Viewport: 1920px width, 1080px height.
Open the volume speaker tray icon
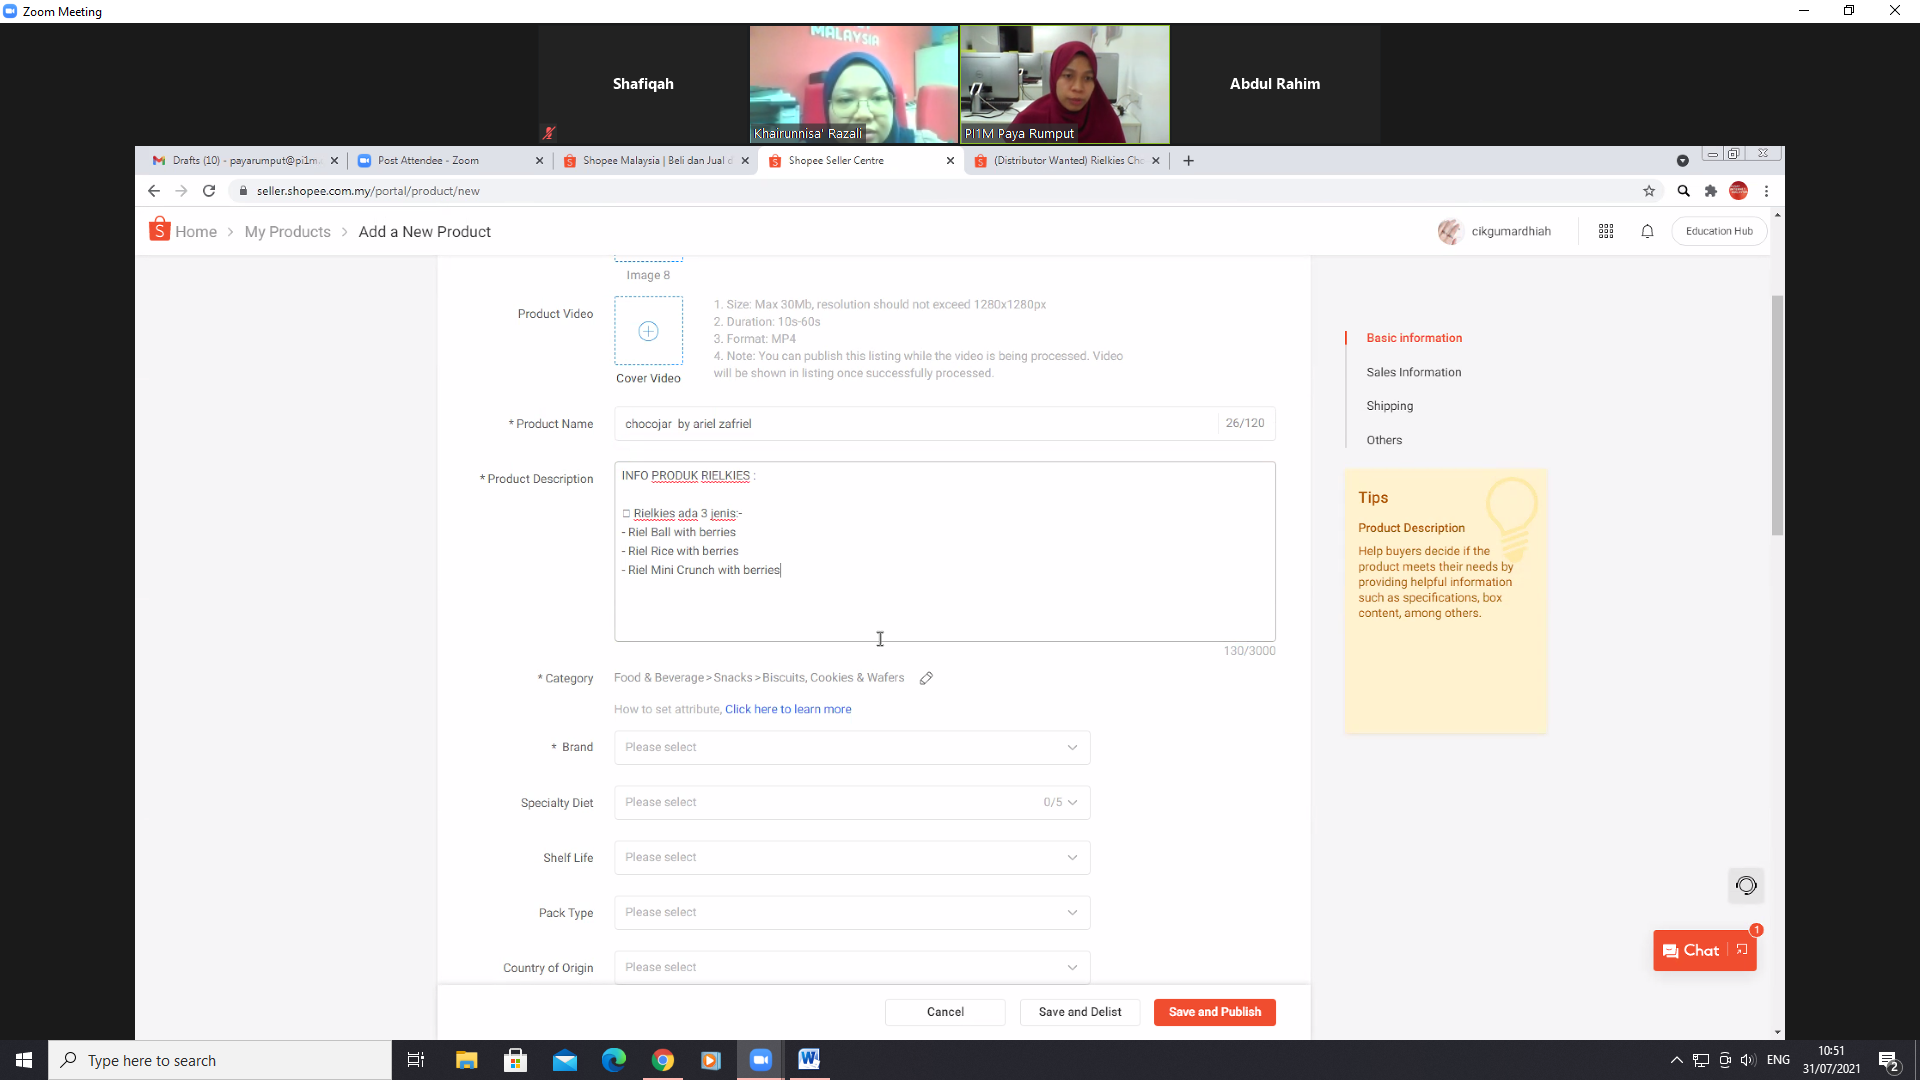coord(1748,1060)
